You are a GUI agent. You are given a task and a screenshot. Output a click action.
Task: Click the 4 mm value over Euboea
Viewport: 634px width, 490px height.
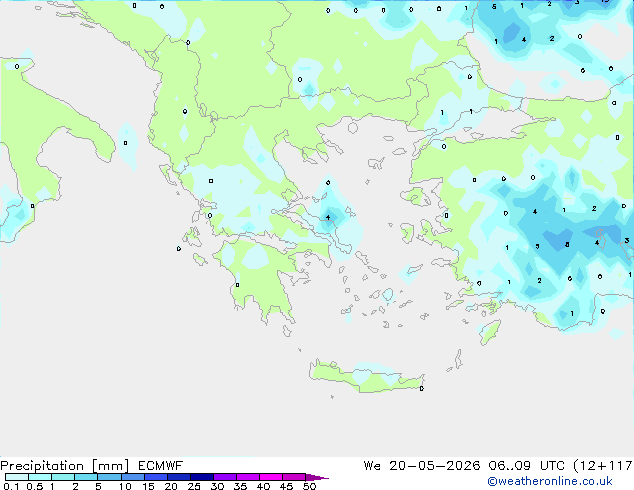tap(328, 218)
